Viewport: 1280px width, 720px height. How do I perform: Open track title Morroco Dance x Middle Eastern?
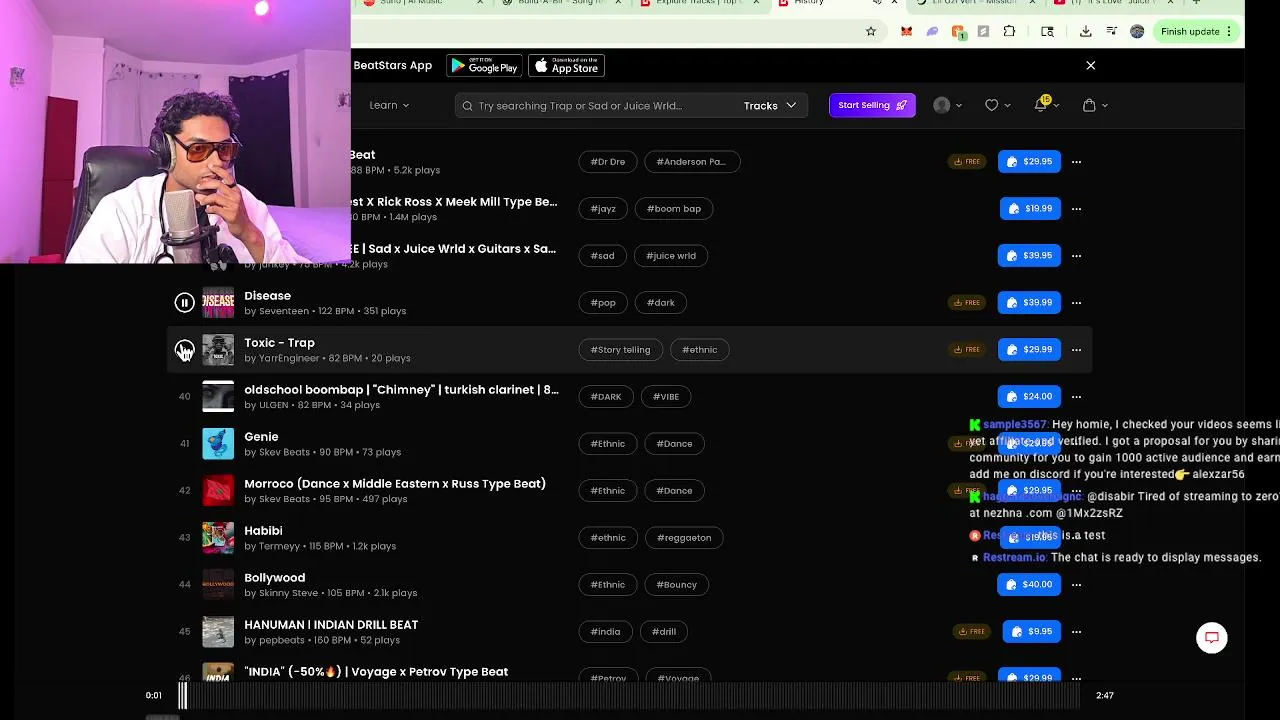(x=395, y=483)
